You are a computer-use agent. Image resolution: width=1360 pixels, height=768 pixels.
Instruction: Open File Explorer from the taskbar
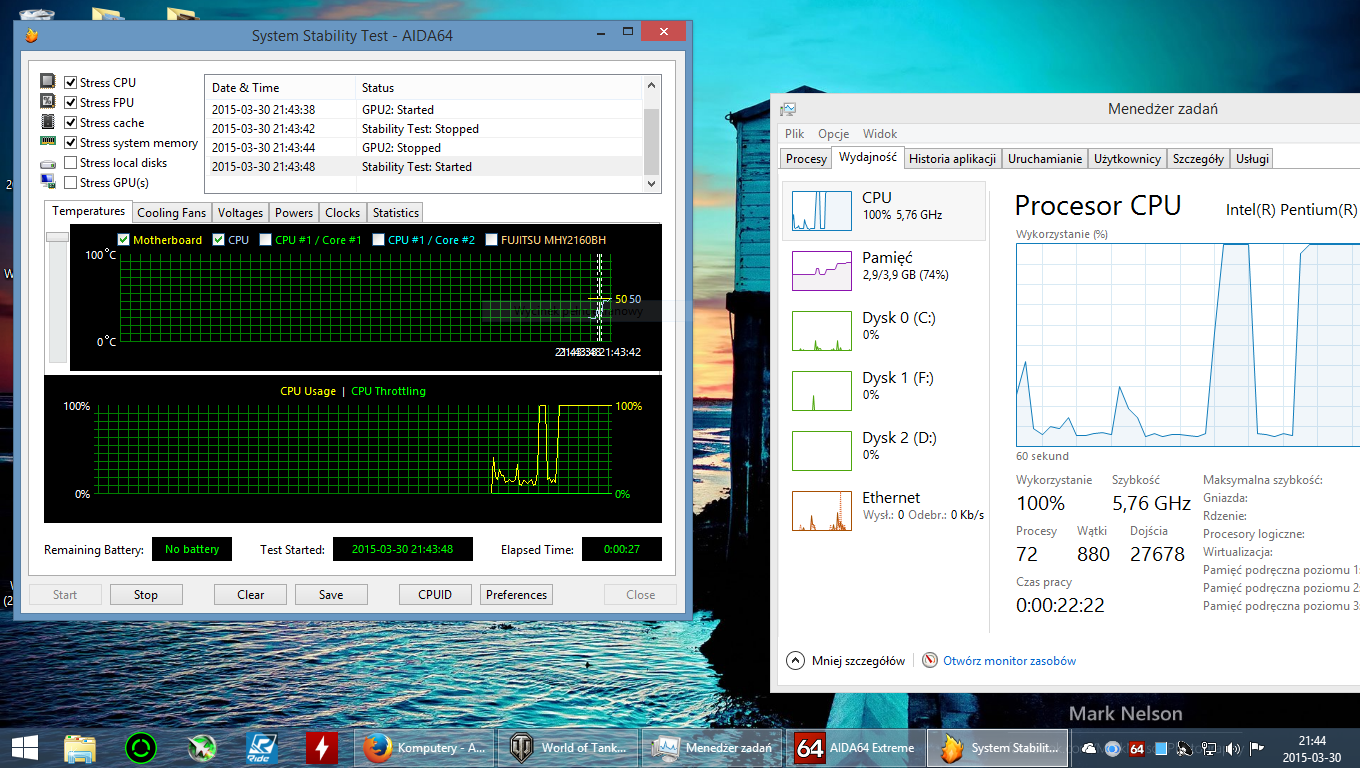pyautogui.click(x=80, y=747)
